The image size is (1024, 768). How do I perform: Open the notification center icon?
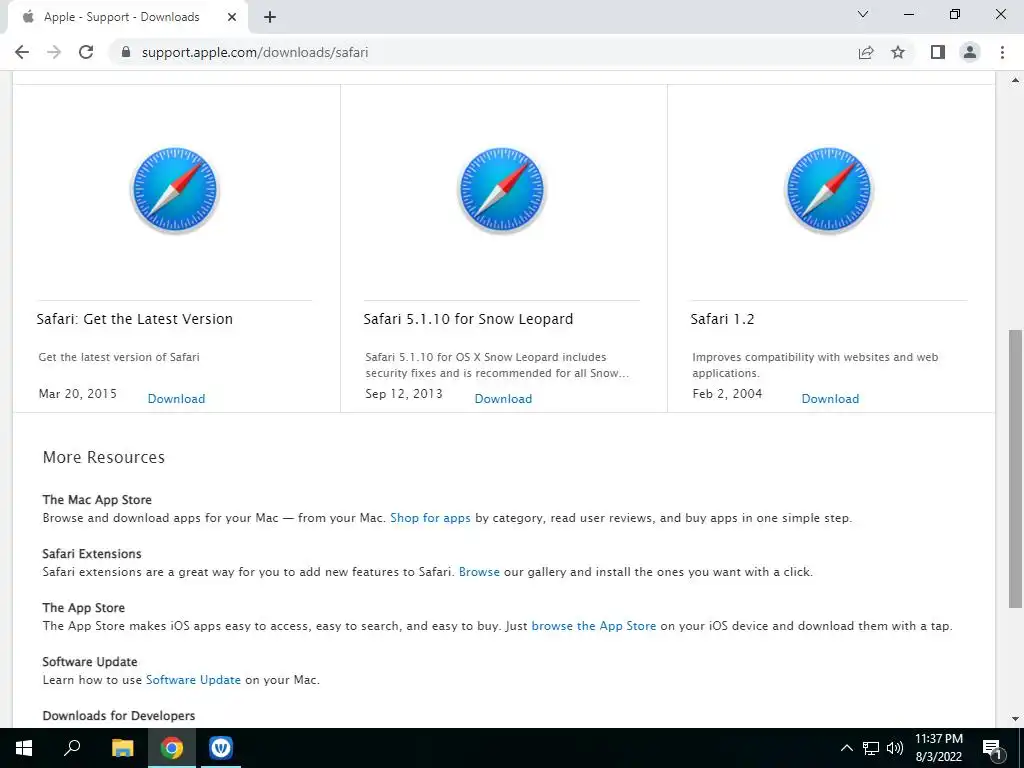pyautogui.click(x=992, y=748)
